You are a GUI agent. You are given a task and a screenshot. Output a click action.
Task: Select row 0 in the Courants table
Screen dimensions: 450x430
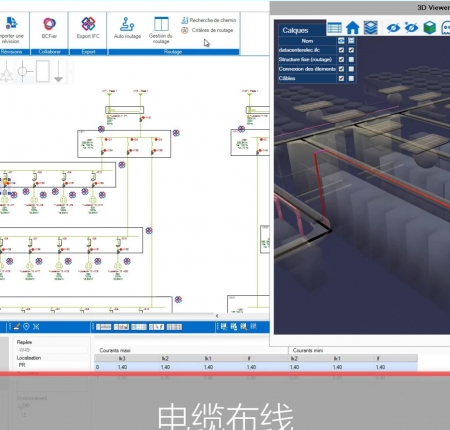coord(256,367)
